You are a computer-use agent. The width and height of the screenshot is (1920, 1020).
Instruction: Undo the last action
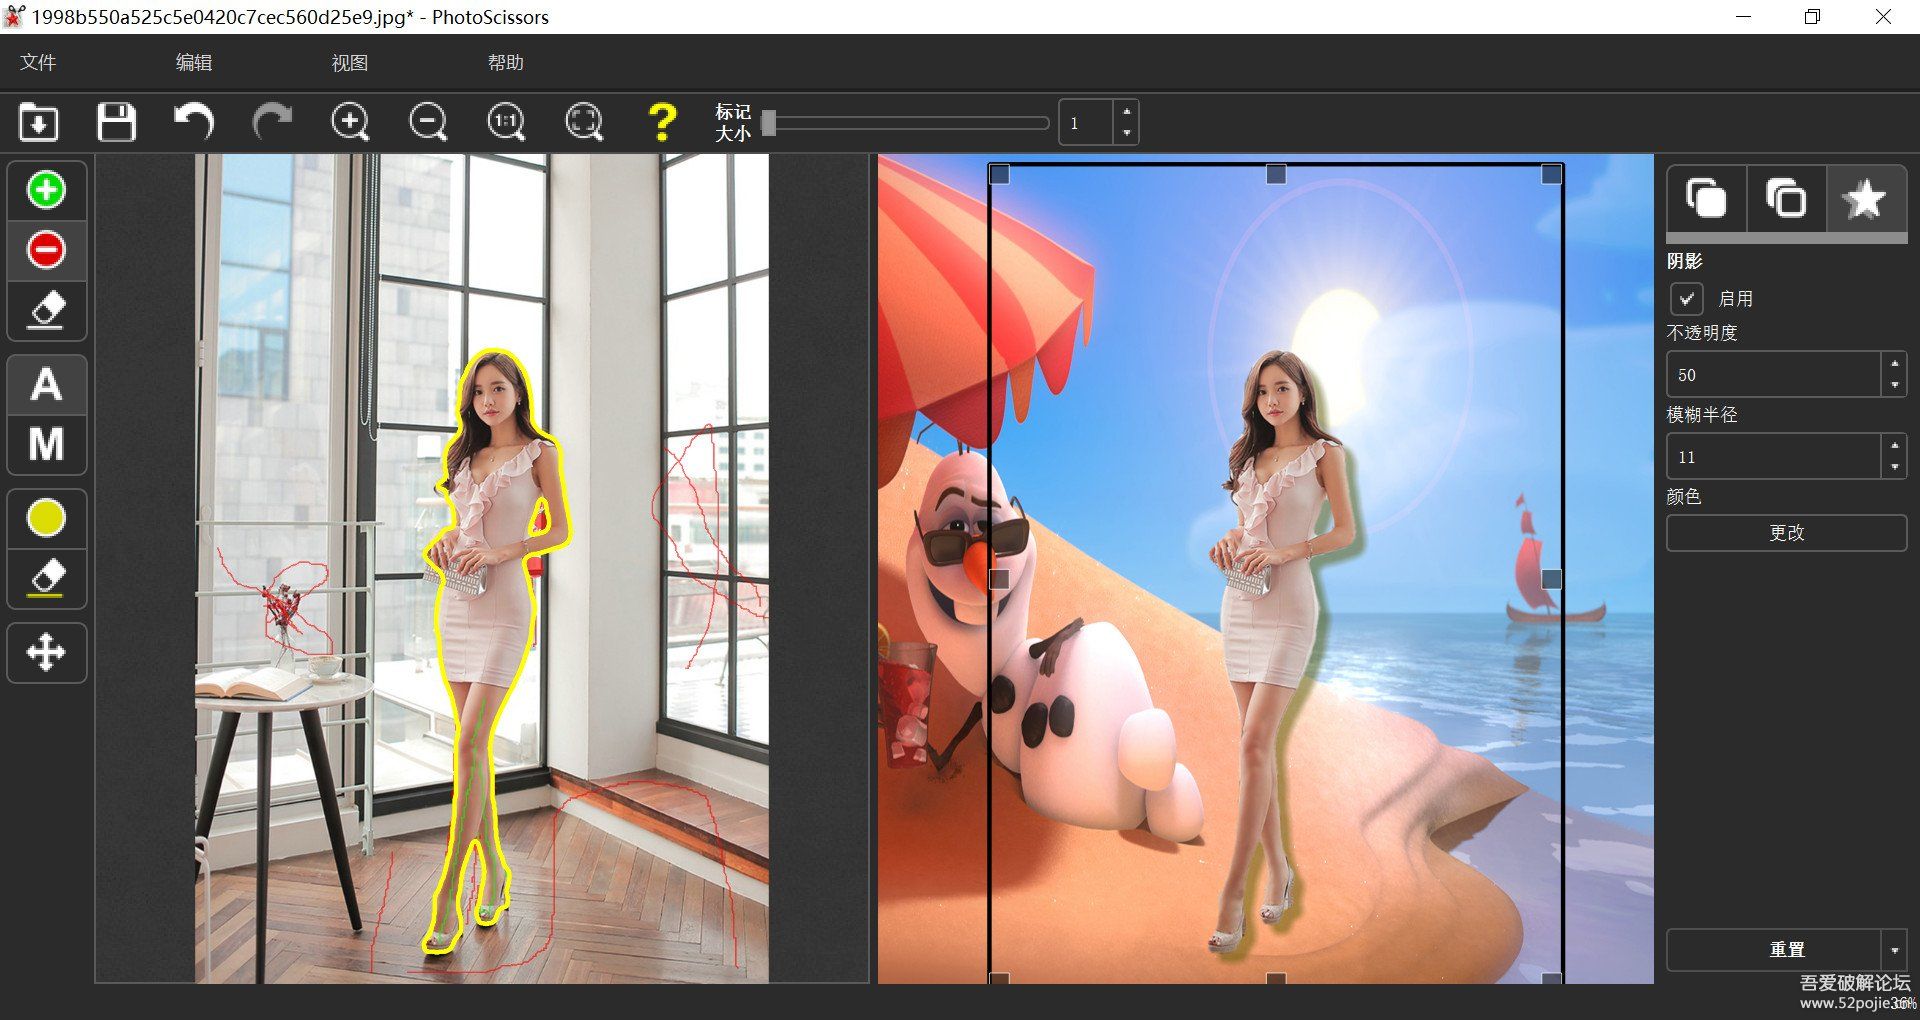tap(194, 123)
